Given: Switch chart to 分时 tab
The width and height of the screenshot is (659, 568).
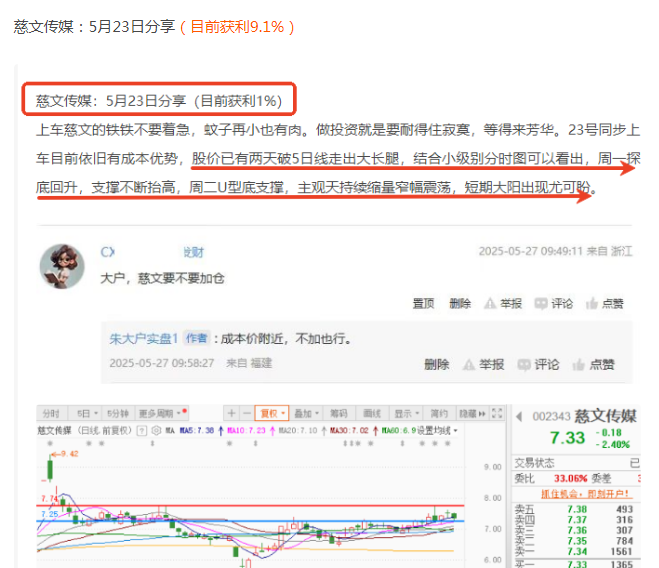Looking at the screenshot, I should [51, 414].
